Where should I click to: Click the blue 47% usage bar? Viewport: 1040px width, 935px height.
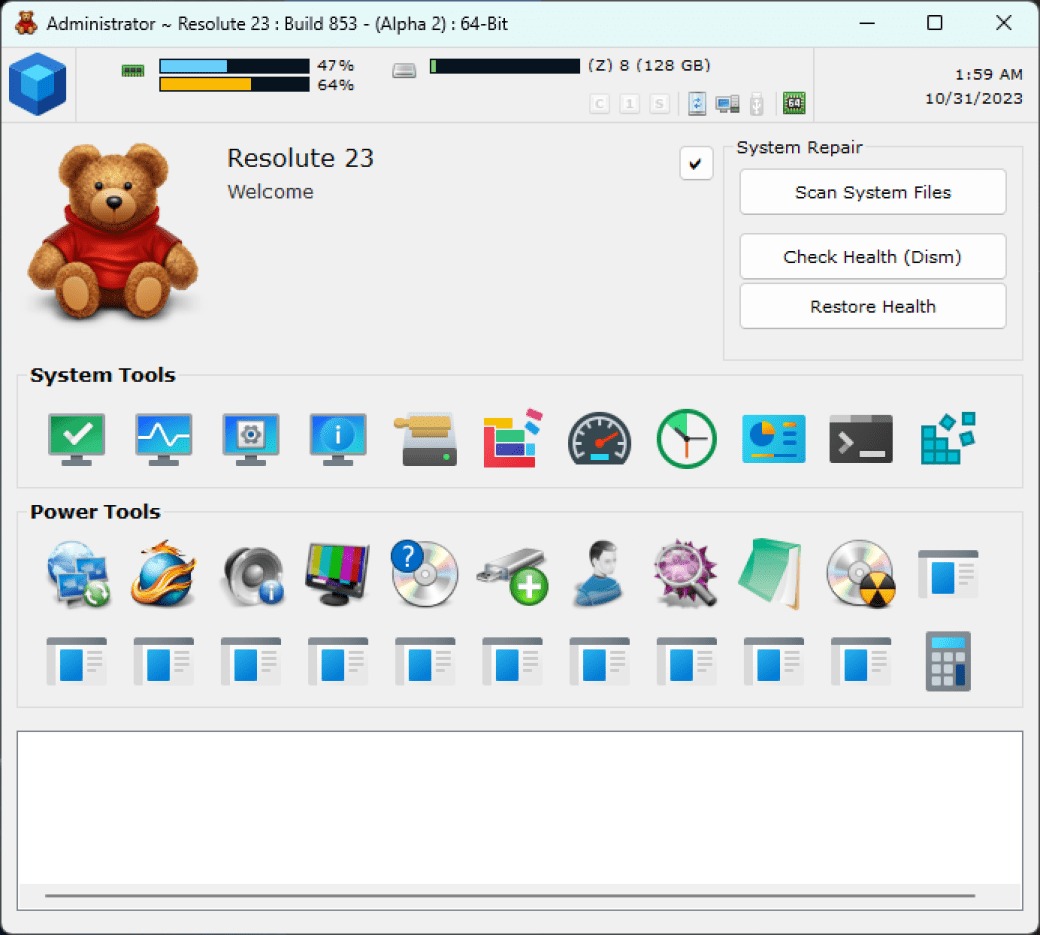pos(234,66)
